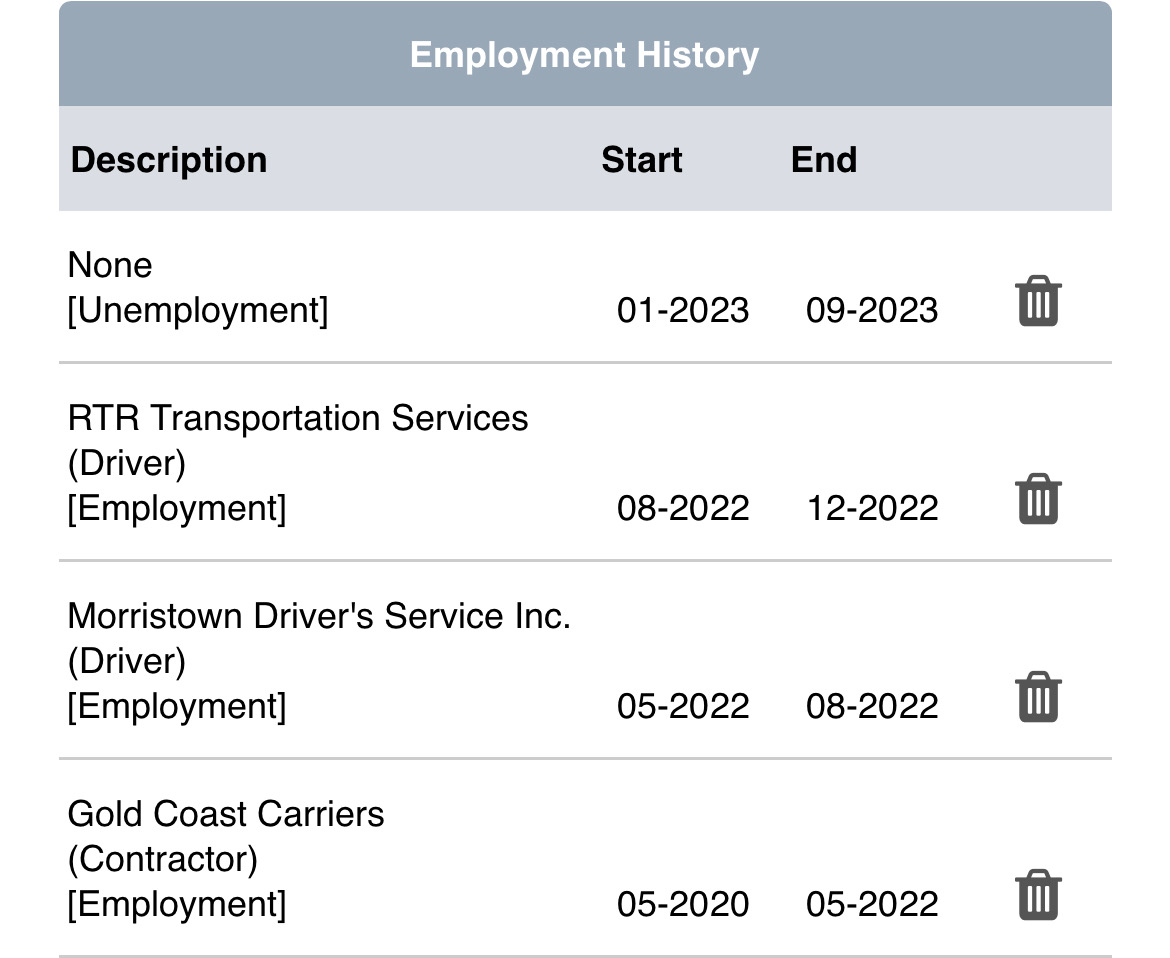Select the 09-2023 end date
Screen dimensions: 1170x958
[x=872, y=310]
